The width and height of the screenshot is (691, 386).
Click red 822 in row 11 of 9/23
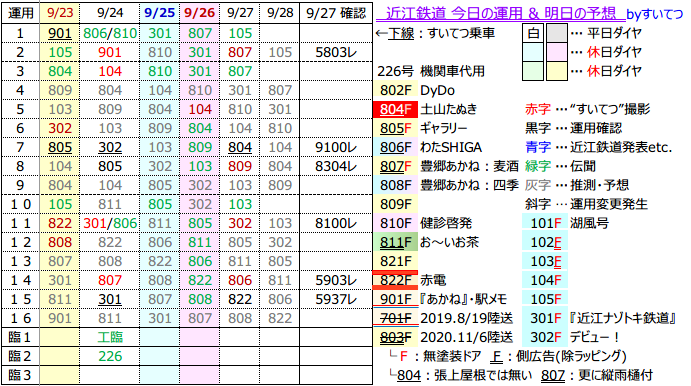tap(59, 223)
